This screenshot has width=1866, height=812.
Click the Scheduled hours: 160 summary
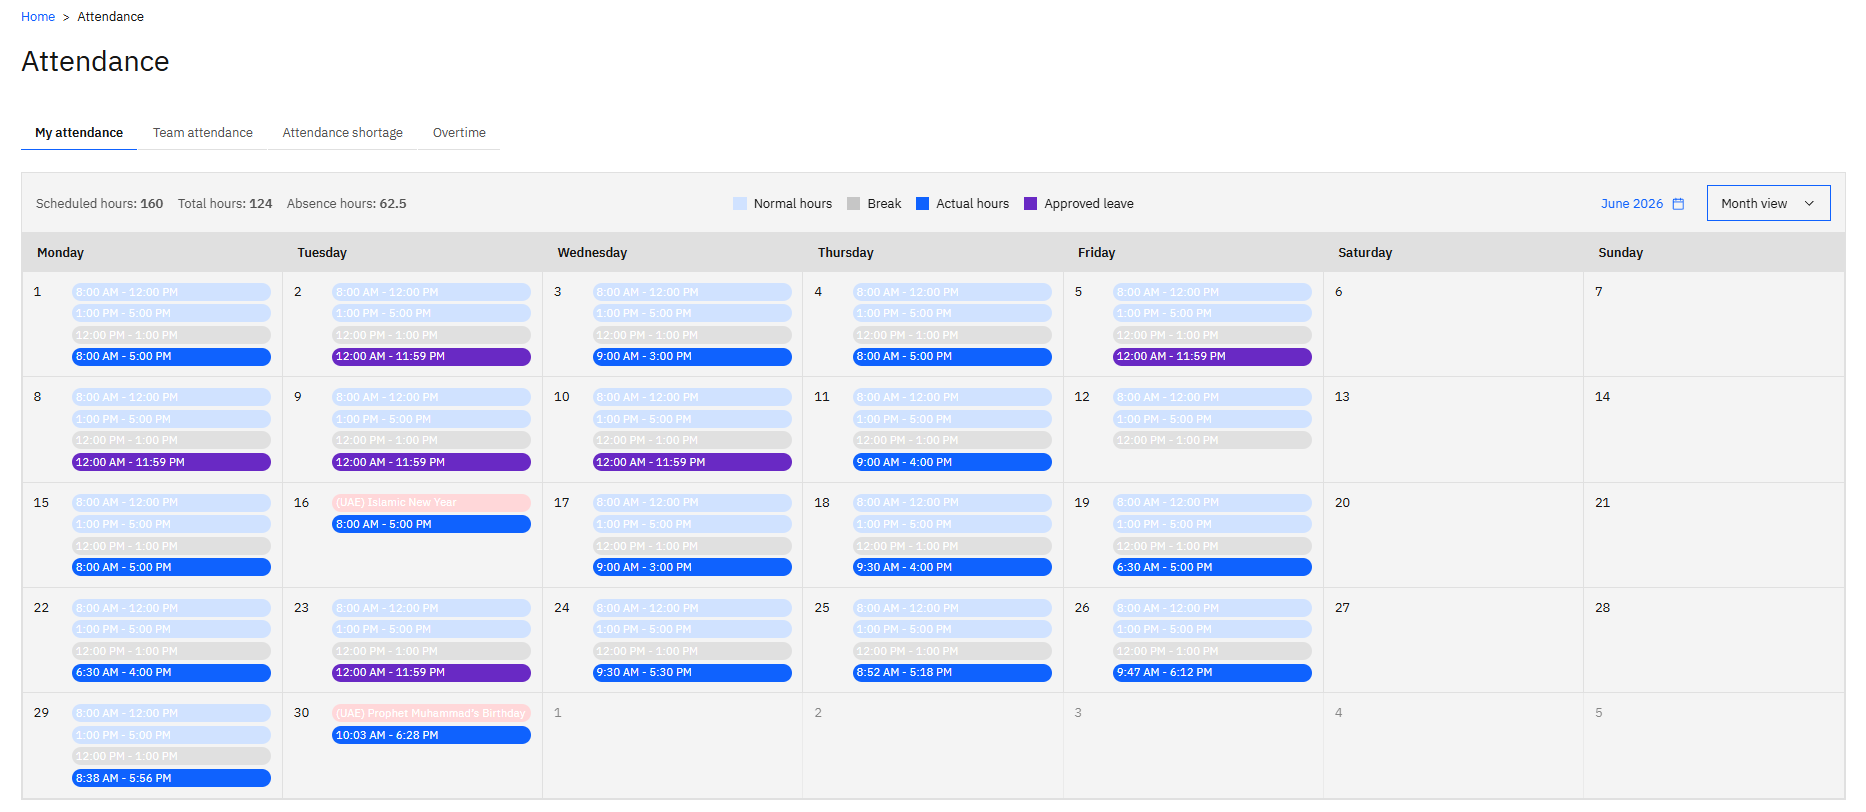[99, 204]
